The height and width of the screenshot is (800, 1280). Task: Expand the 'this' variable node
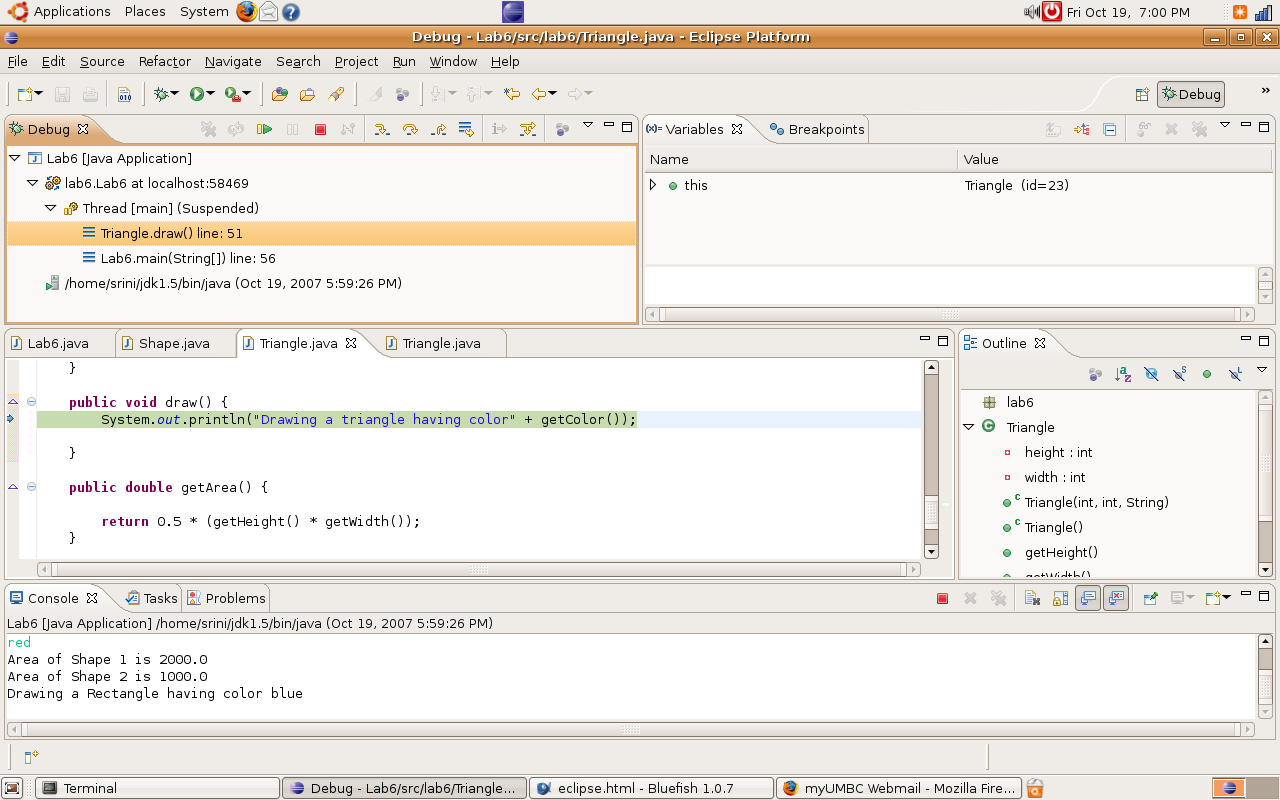[653, 185]
